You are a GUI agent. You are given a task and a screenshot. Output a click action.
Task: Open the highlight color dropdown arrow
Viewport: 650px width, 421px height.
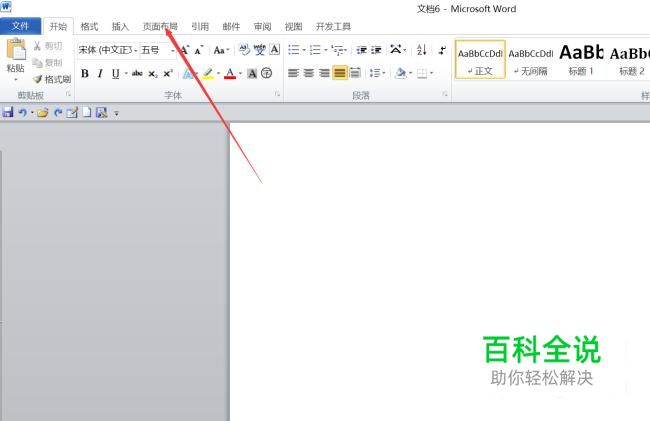218,74
